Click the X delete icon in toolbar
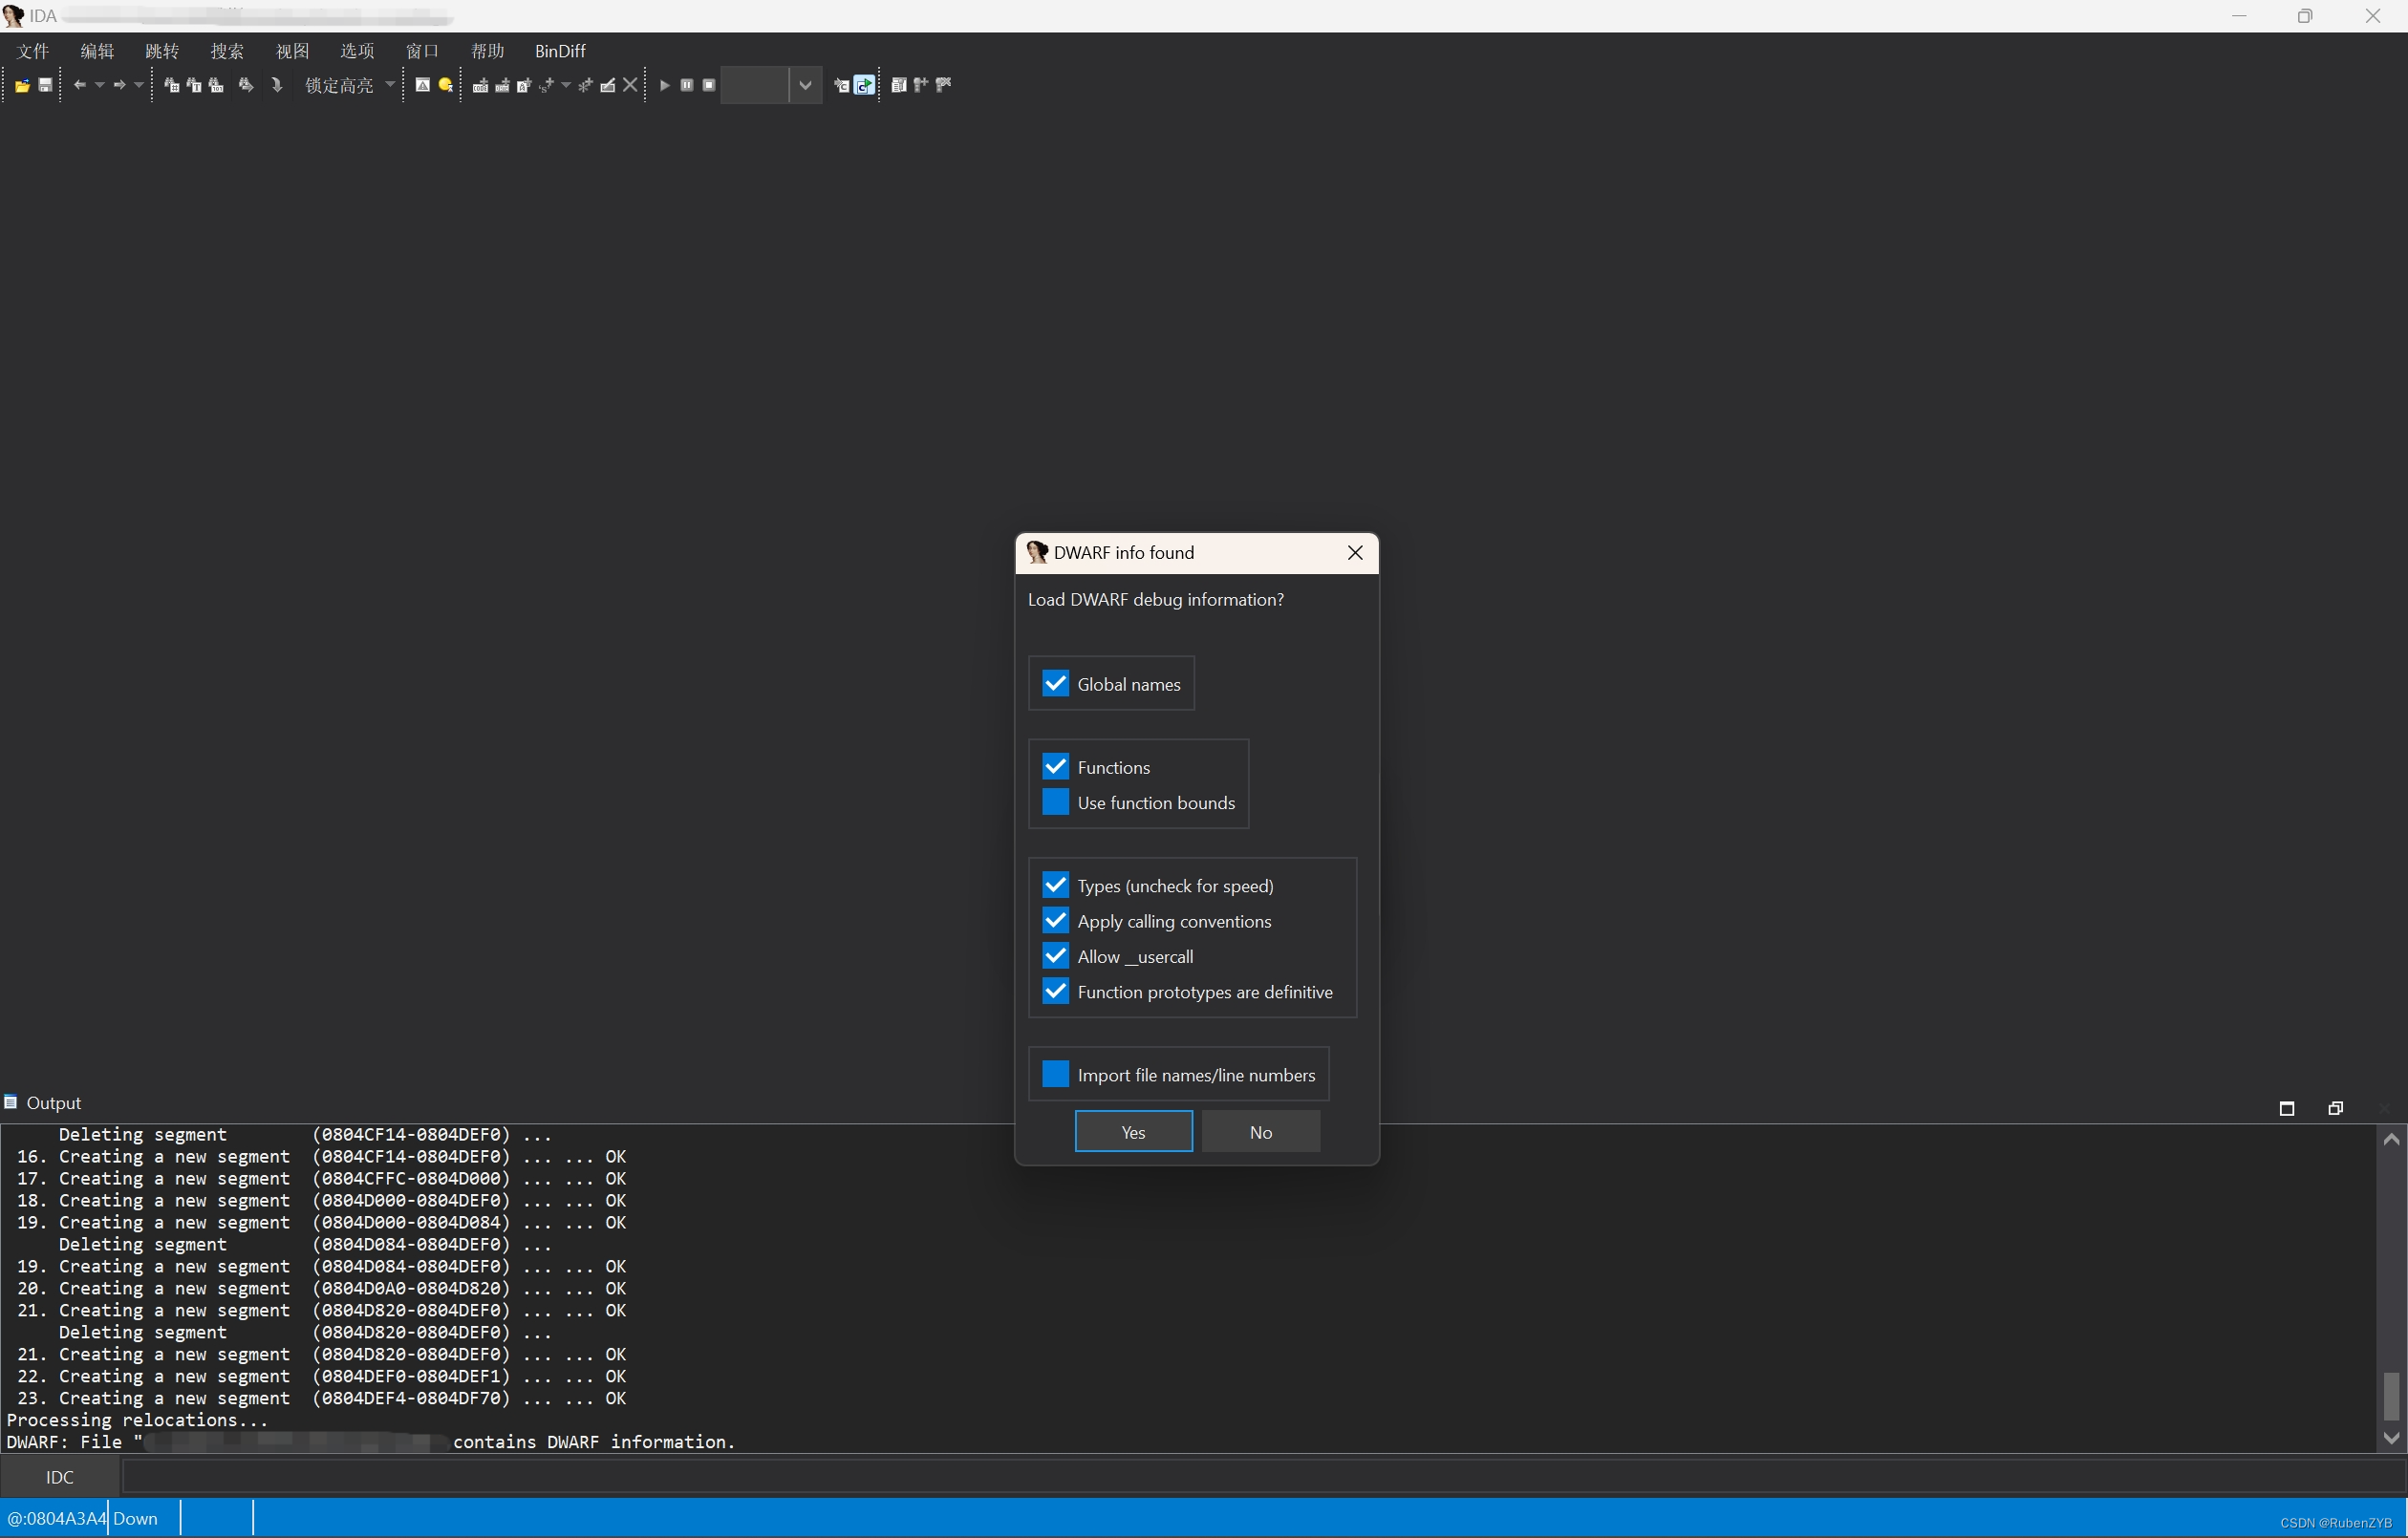Screen dimensions: 2408x1538 click(x=630, y=86)
